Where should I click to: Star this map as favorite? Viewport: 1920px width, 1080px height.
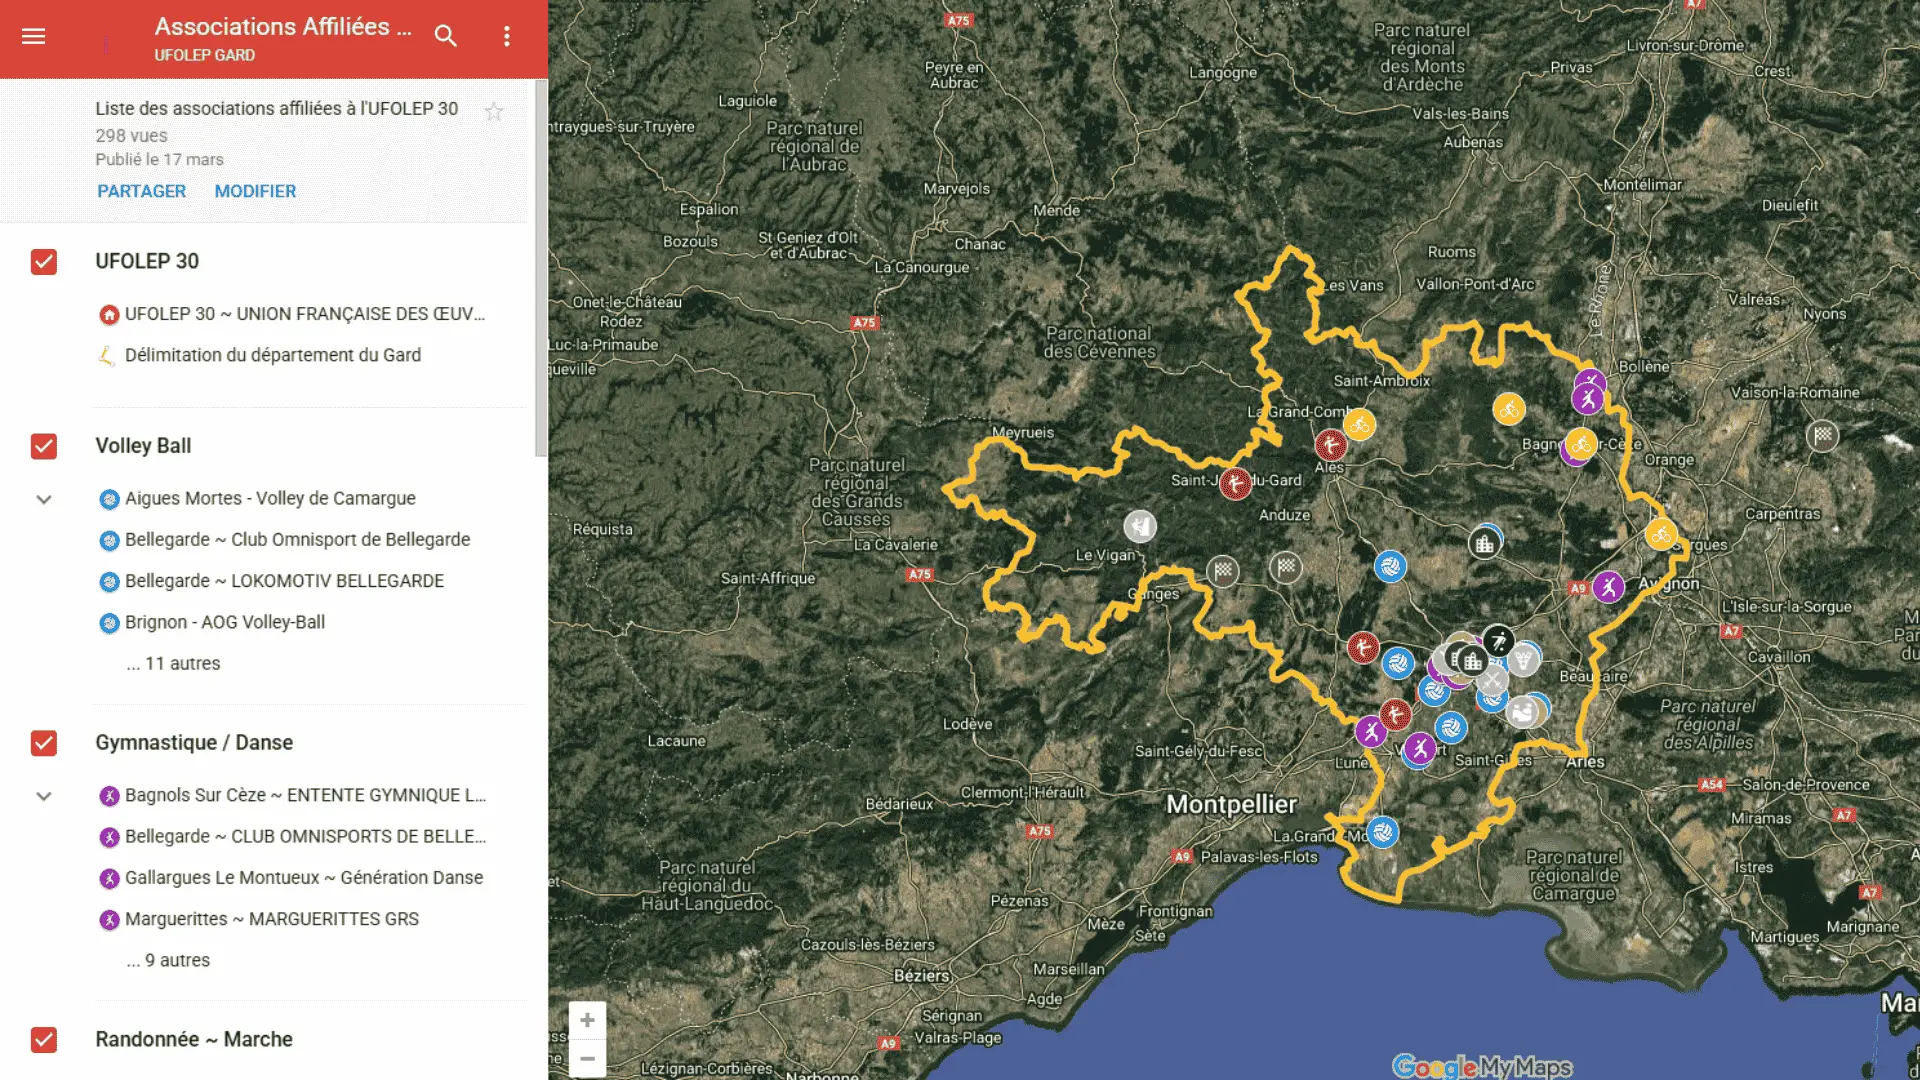pyautogui.click(x=494, y=112)
